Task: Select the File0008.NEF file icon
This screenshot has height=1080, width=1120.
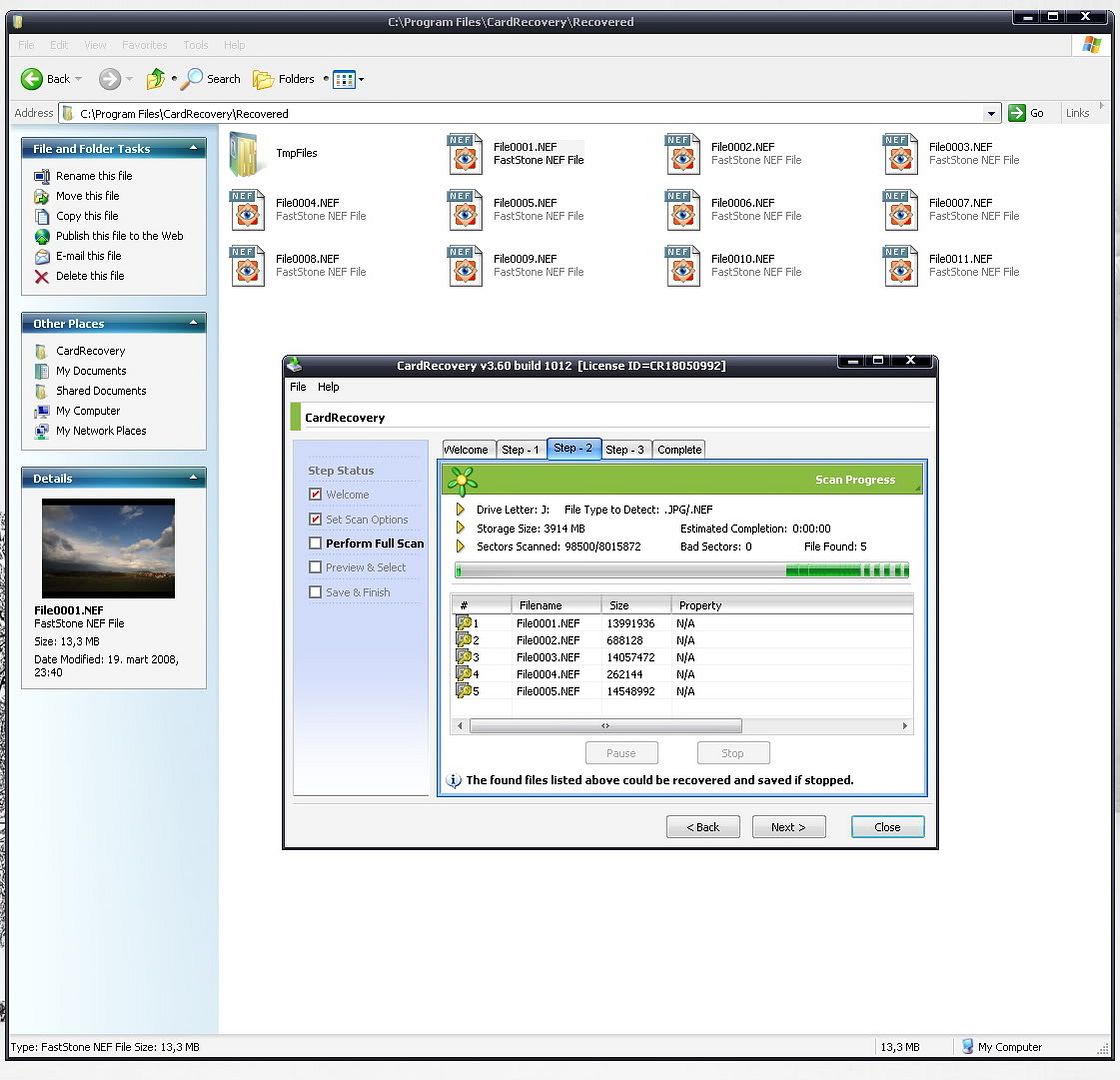Action: point(247,266)
